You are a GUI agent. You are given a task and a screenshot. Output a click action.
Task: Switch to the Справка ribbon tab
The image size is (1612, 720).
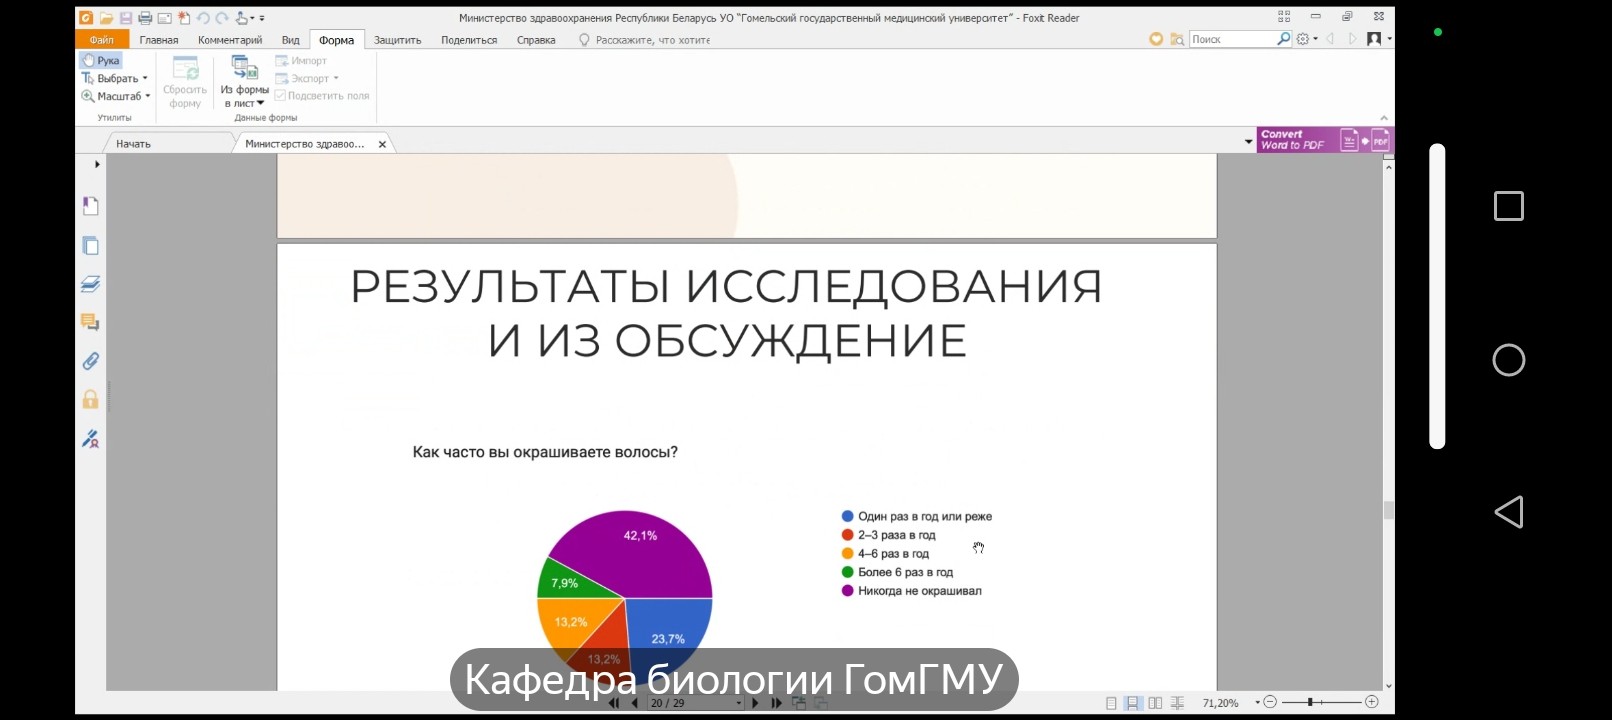[x=536, y=40]
